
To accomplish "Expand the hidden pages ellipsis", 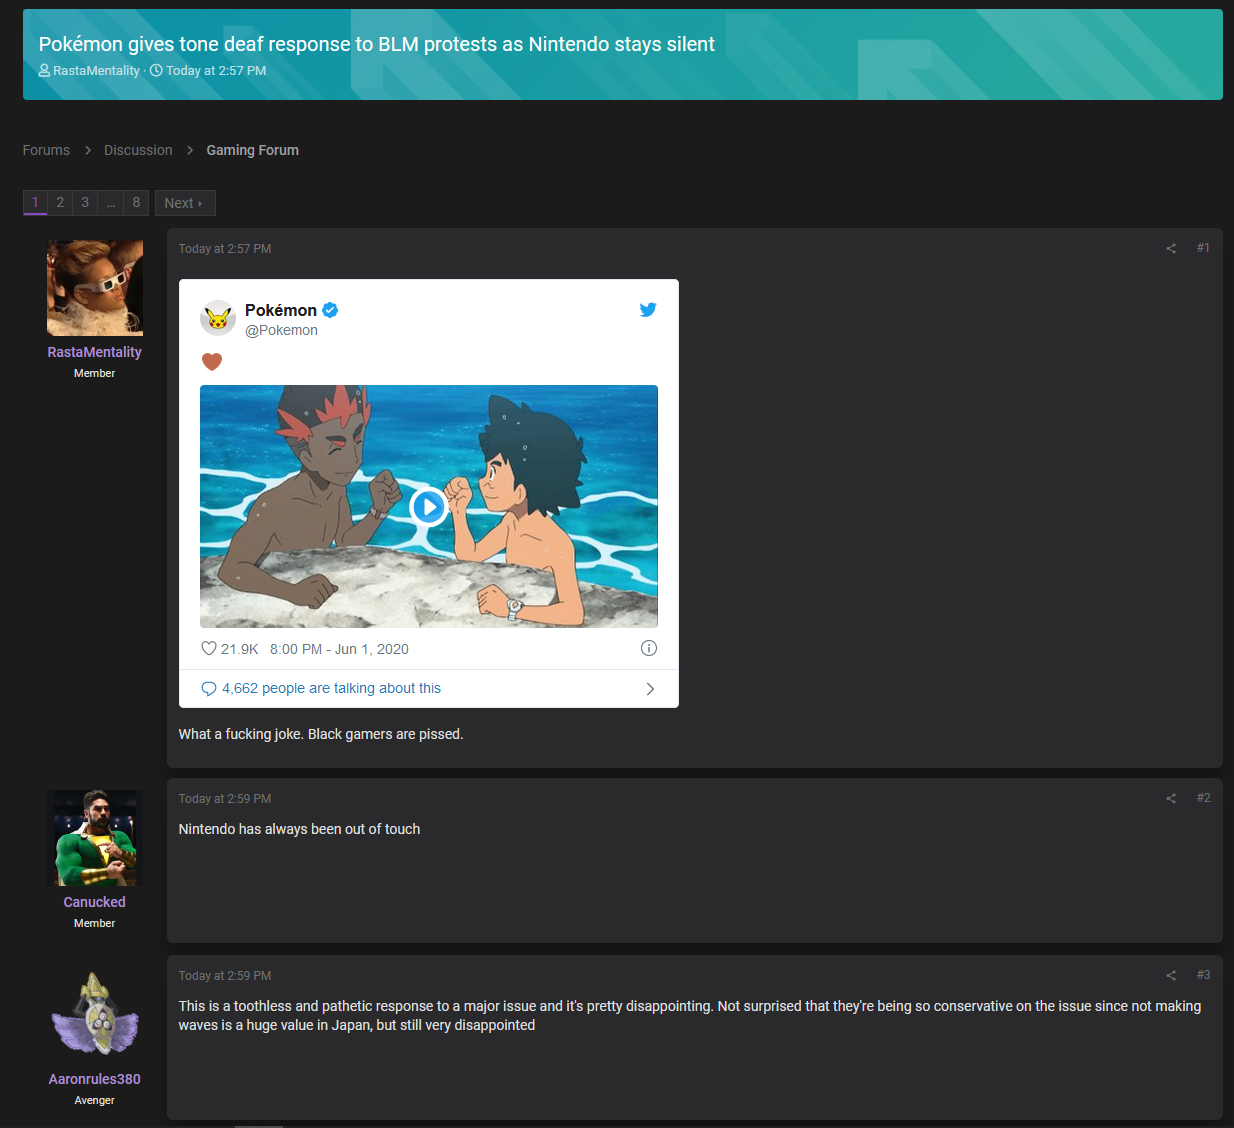I will [x=111, y=203].
